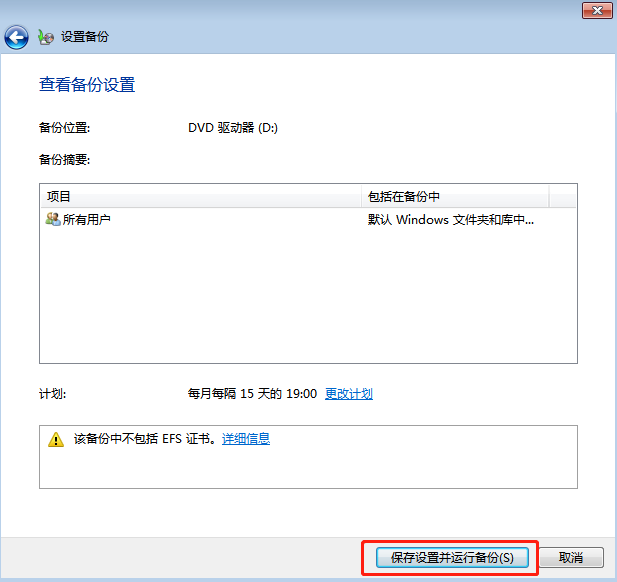The height and width of the screenshot is (582, 617).
Task: Click the 备份摘要: label
Action: pyautogui.click(x=65, y=160)
